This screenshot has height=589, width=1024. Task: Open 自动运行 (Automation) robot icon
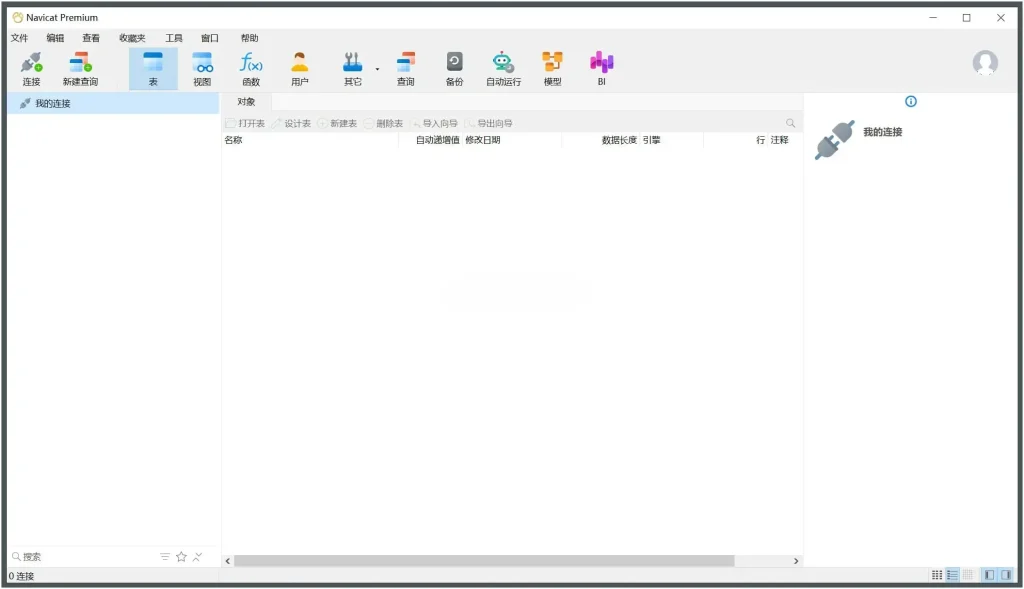click(x=503, y=69)
